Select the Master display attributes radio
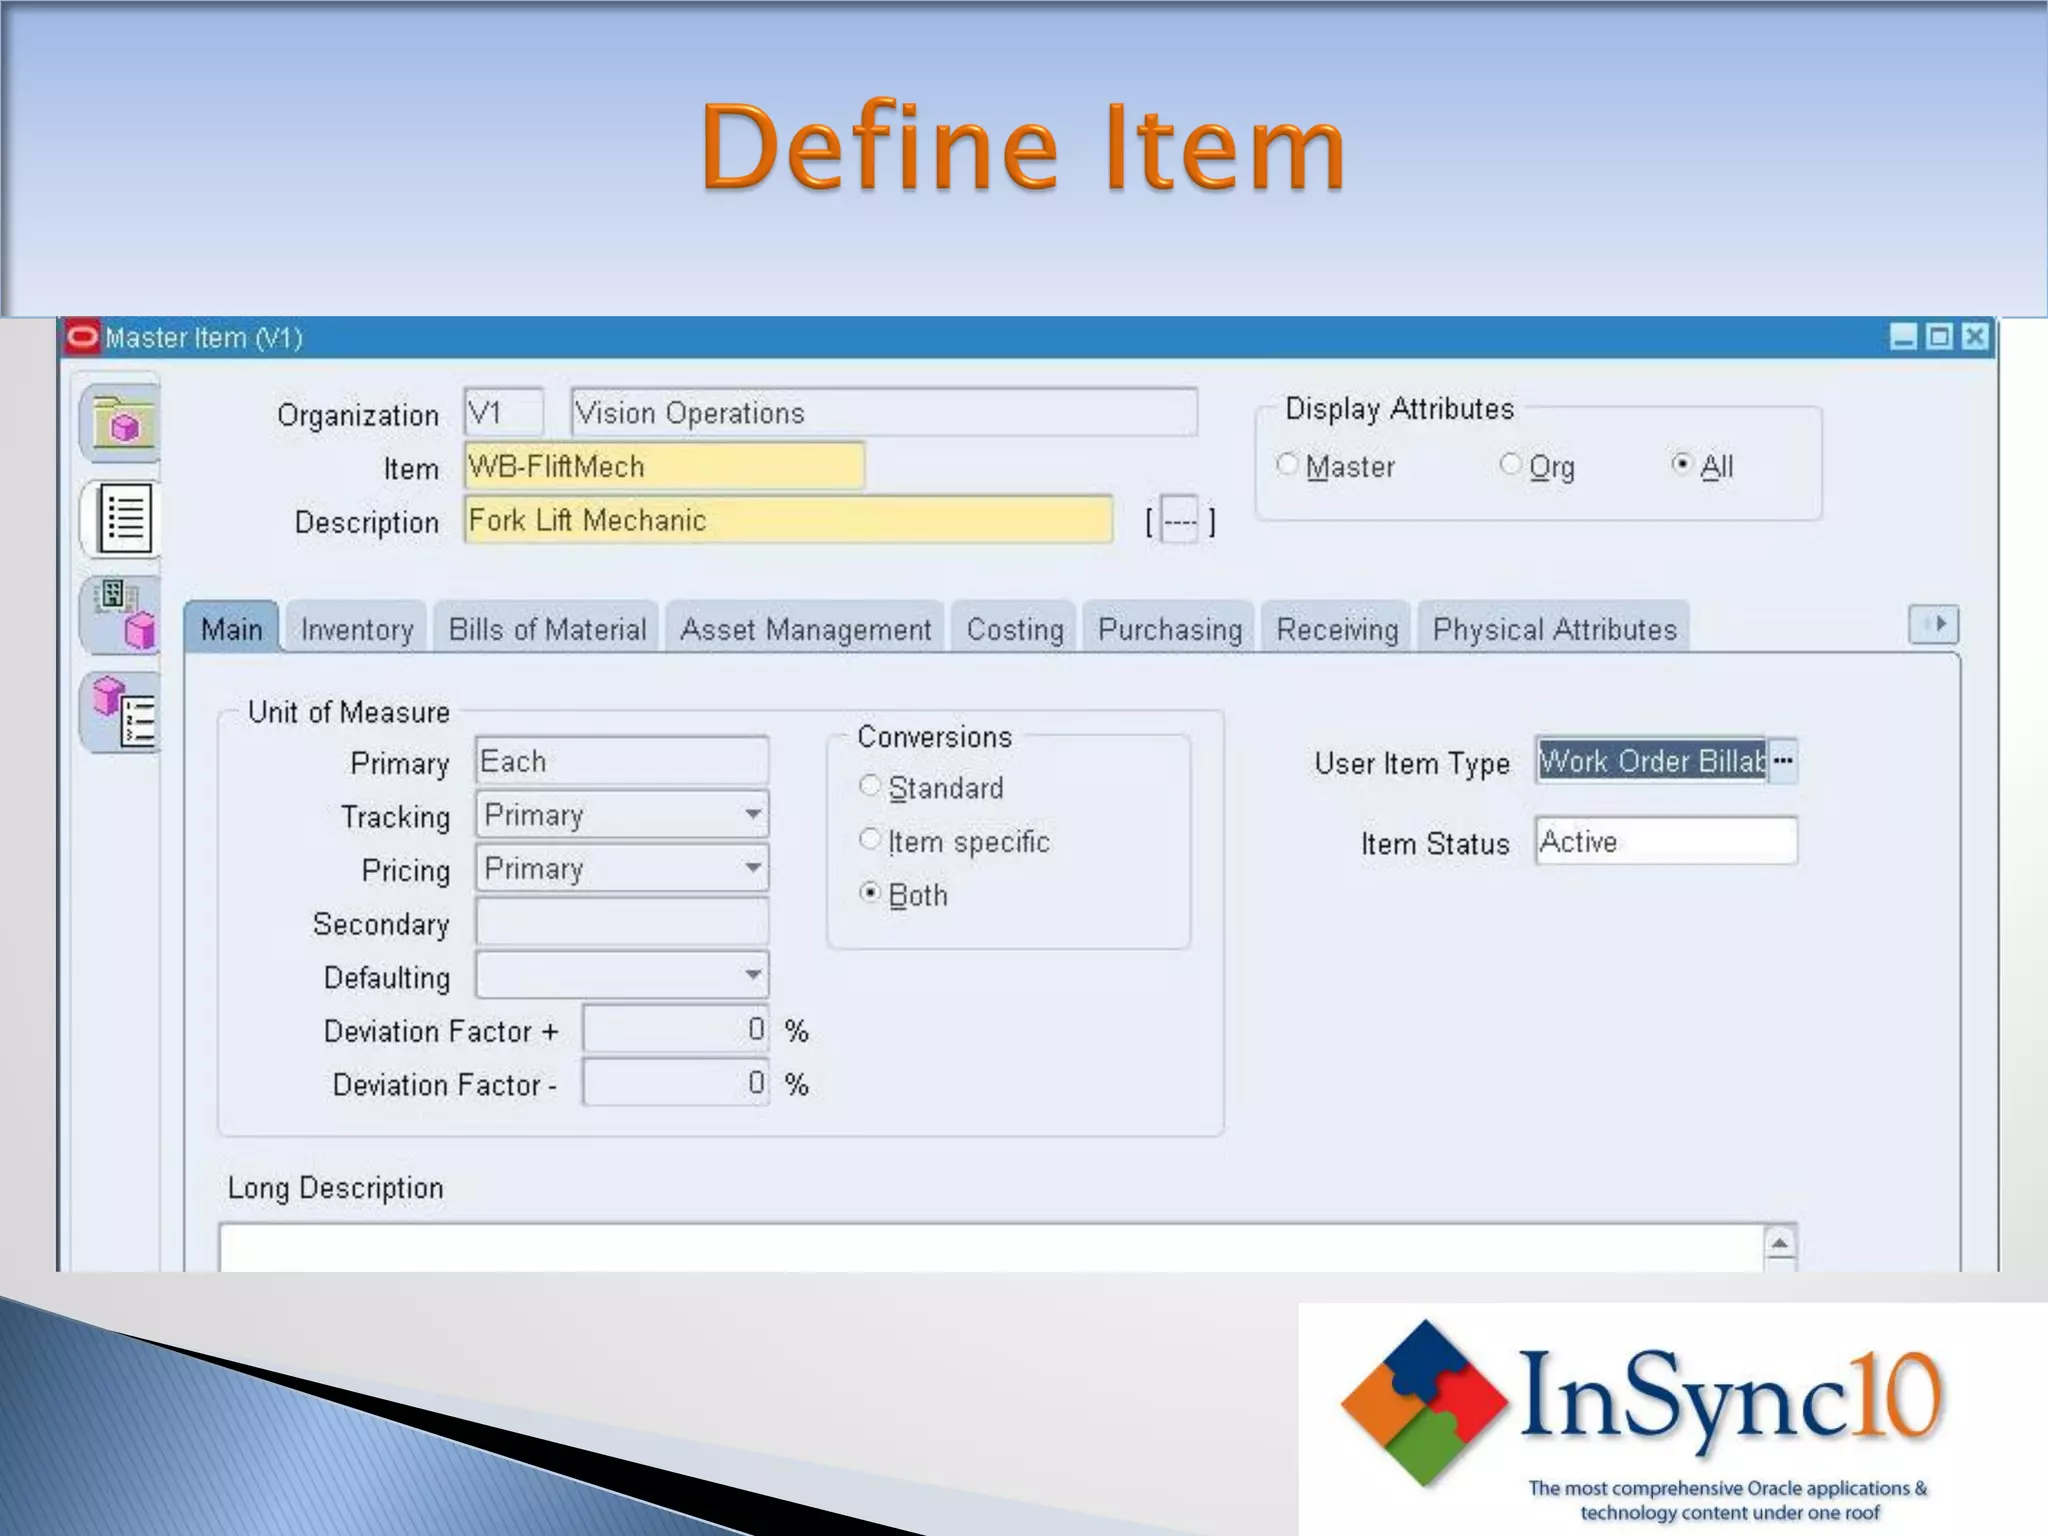Screen dimensions: 2048x1536 [x=1288, y=465]
